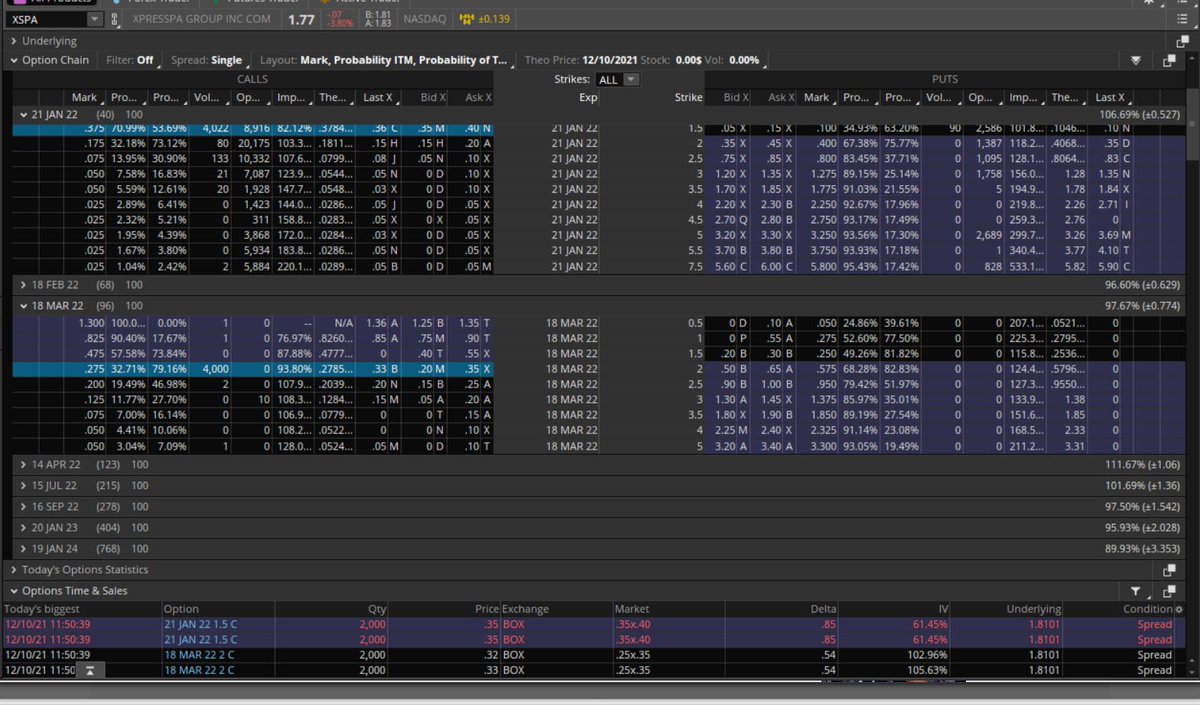This screenshot has width=1200, height=705.
Task: Click the XPRESSPA GROUP INC COM company name
Action: tap(201, 20)
